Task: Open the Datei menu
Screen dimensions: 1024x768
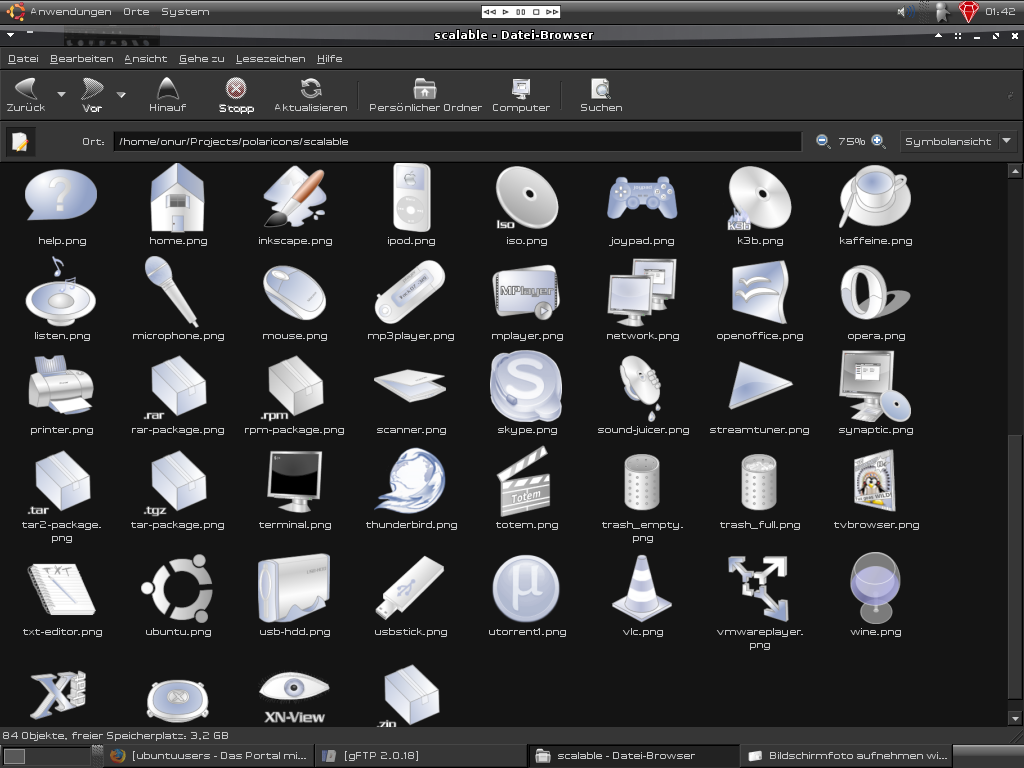Action: coord(23,59)
